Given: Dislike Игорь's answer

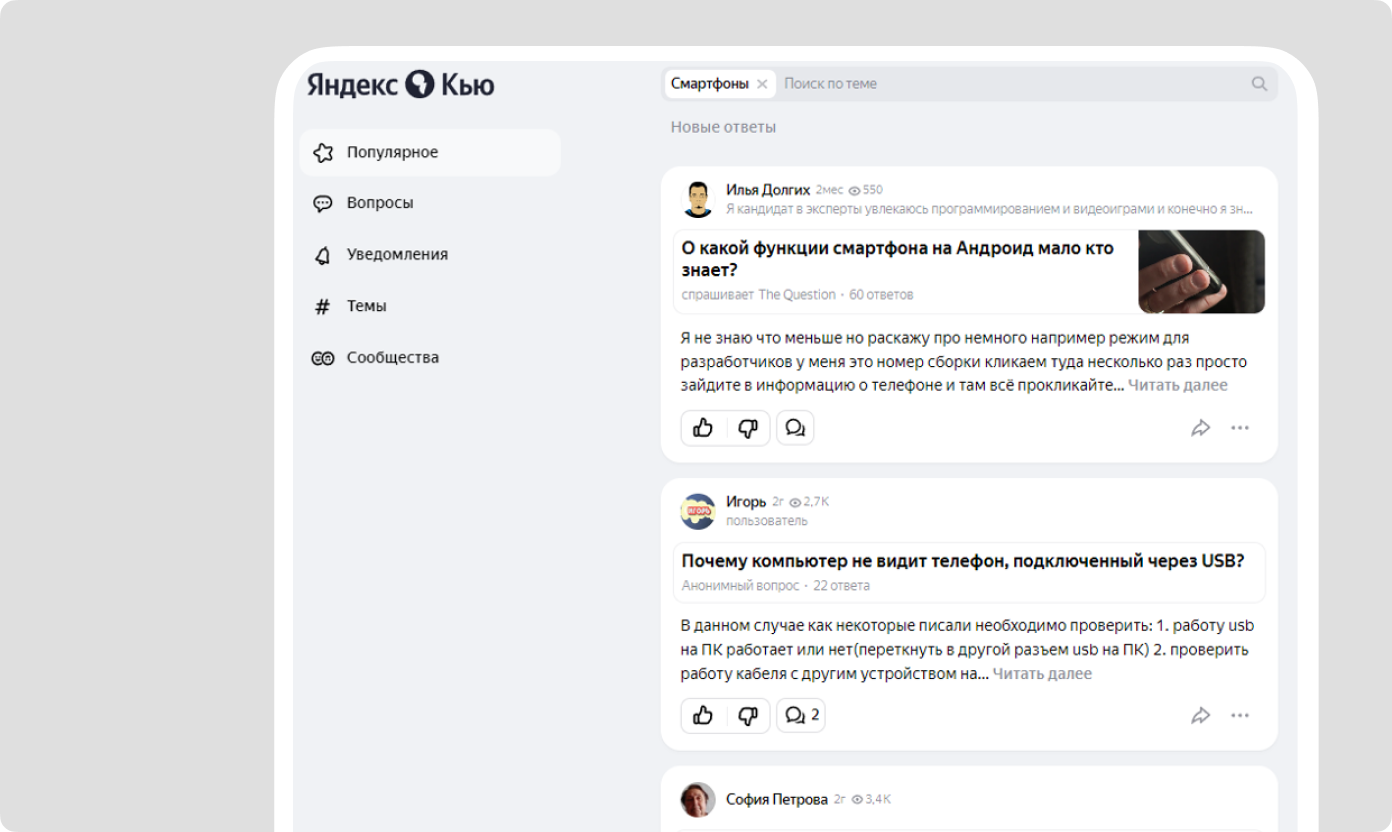Looking at the screenshot, I should 748,715.
